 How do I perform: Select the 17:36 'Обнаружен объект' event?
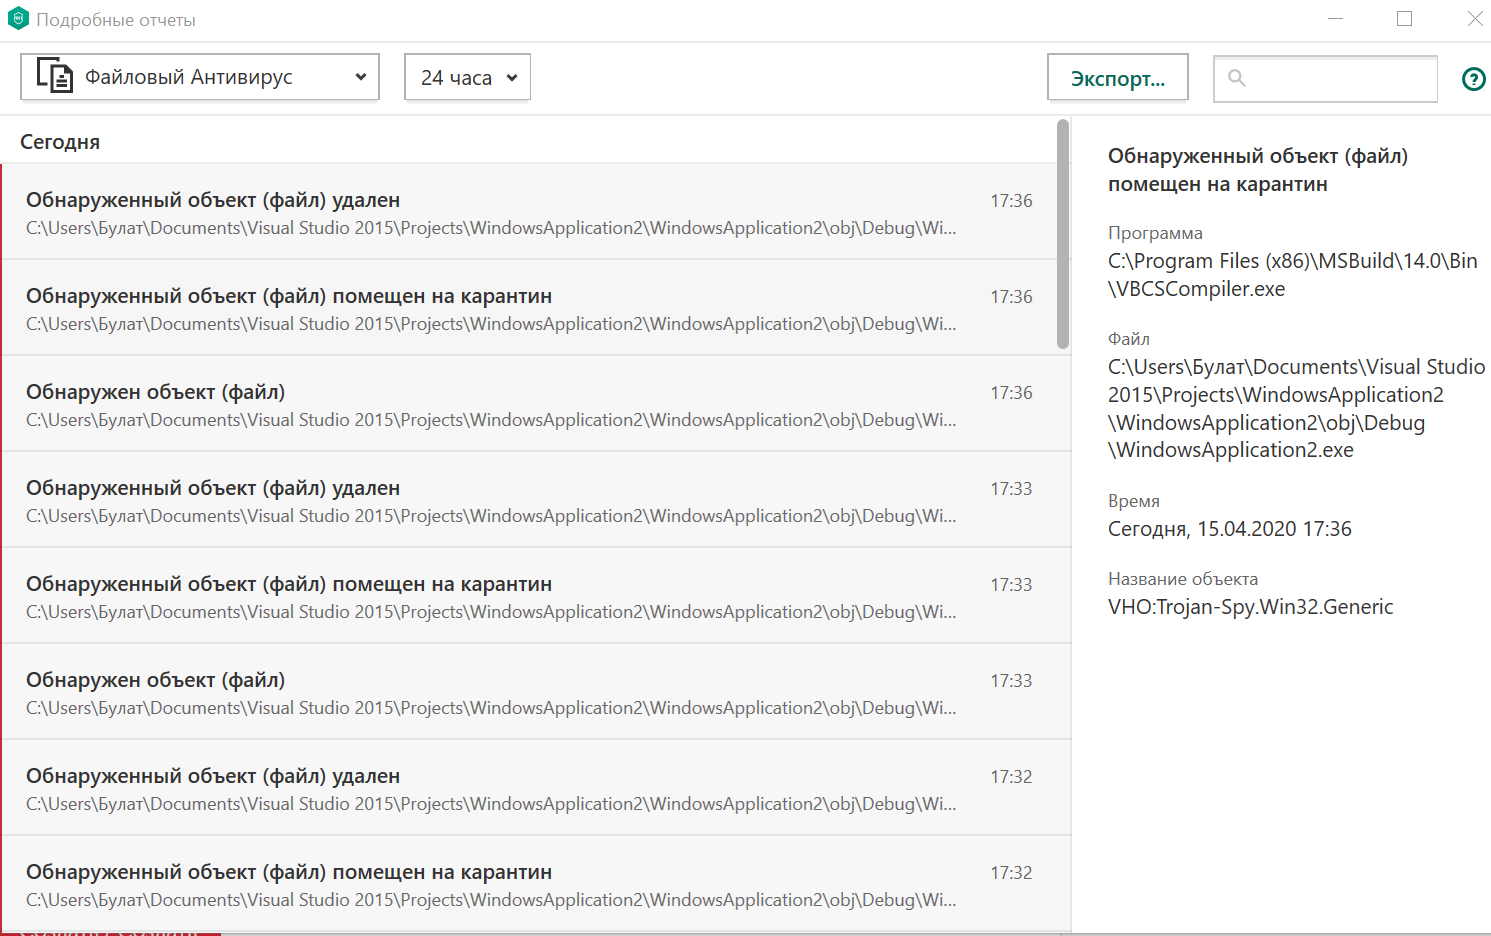pos(530,404)
